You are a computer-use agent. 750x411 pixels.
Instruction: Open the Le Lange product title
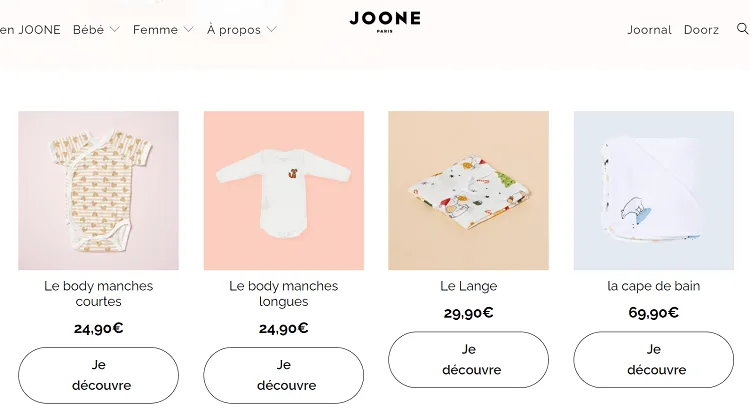(469, 286)
